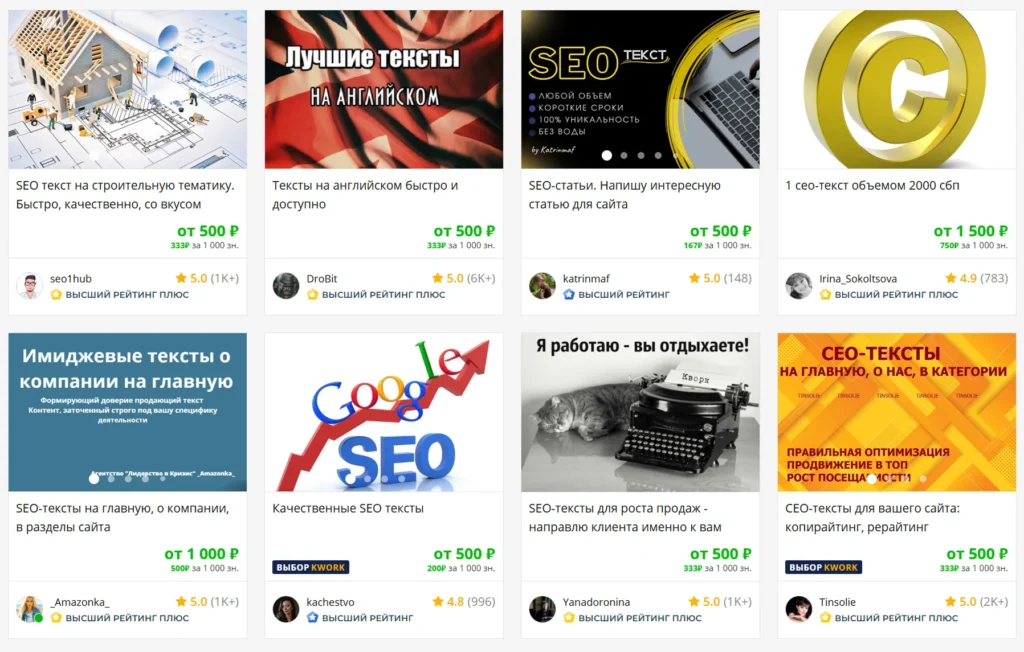
Task: Open seo1hub seller avatar
Action: pyautogui.click(x=29, y=286)
